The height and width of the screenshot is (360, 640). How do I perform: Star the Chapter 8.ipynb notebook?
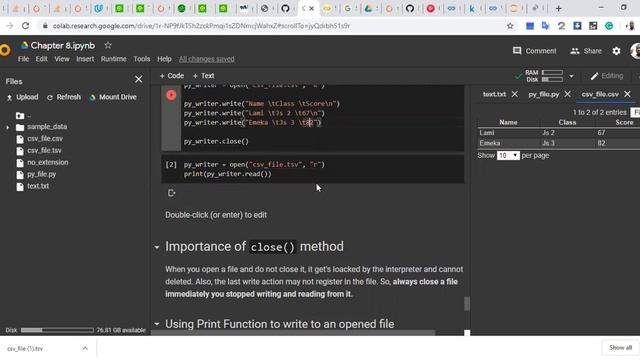pos(108,45)
